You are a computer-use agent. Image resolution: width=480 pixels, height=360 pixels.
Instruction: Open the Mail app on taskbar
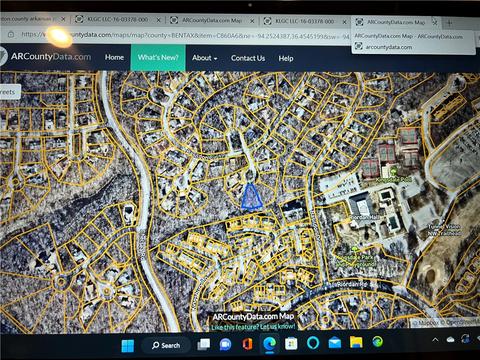click(335, 343)
